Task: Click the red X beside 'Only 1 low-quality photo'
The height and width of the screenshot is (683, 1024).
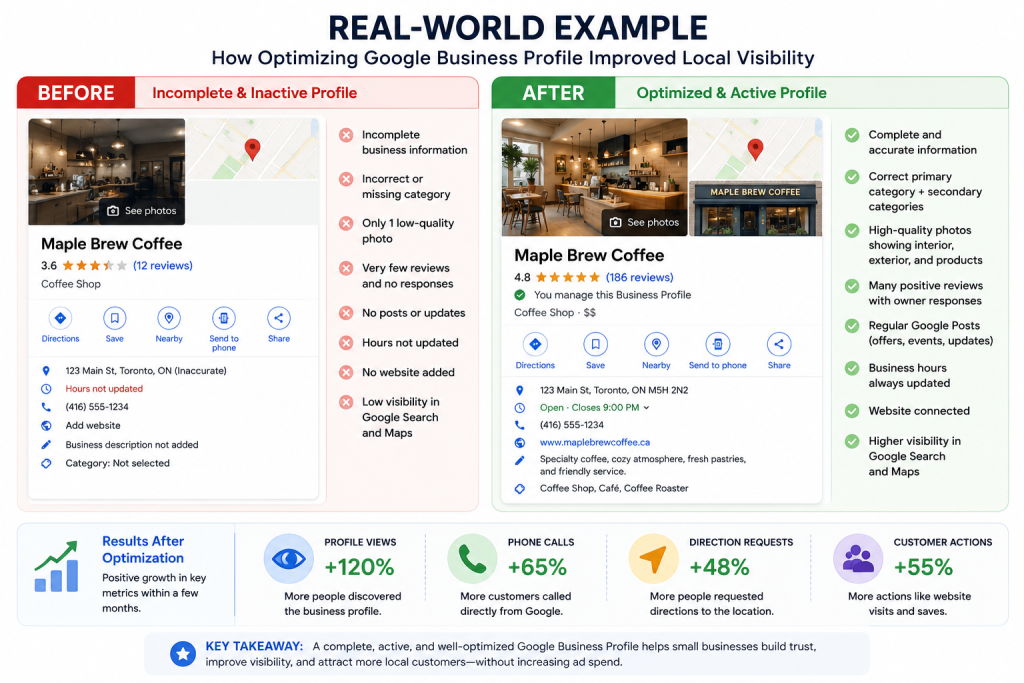Action: [x=346, y=223]
